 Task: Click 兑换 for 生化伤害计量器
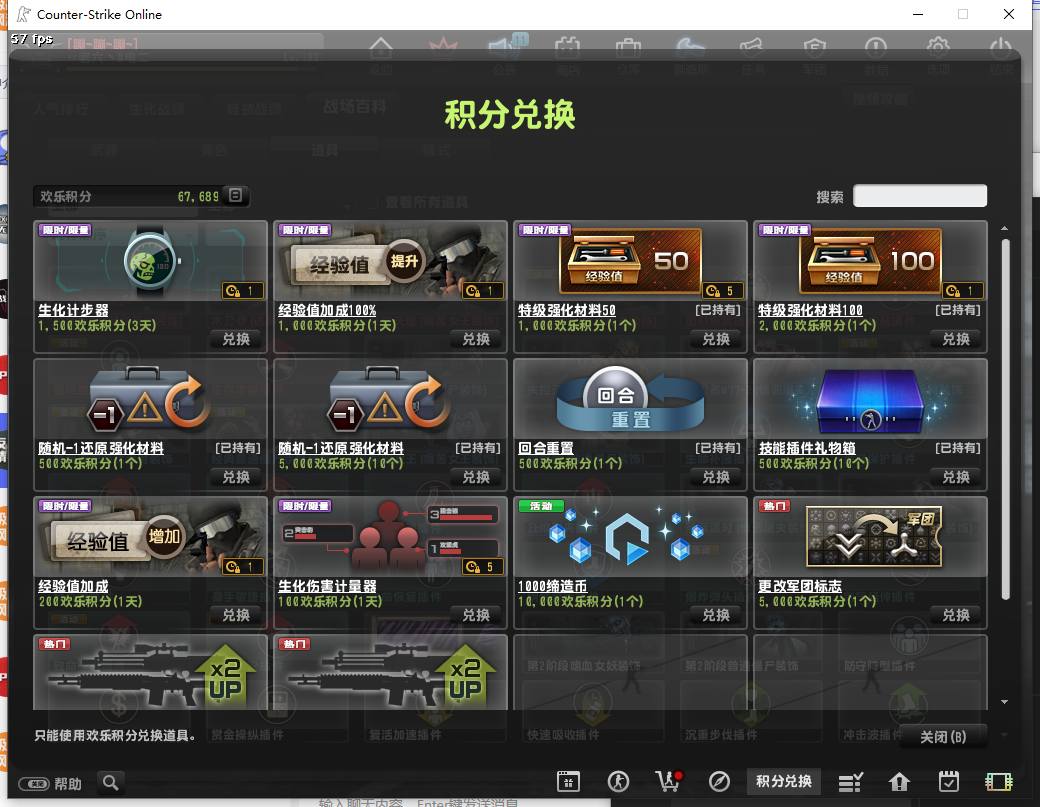coord(476,615)
